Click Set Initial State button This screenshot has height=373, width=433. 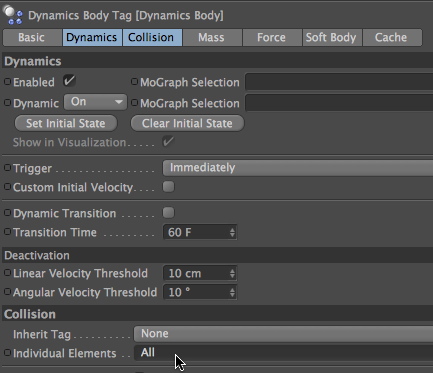click(x=66, y=123)
